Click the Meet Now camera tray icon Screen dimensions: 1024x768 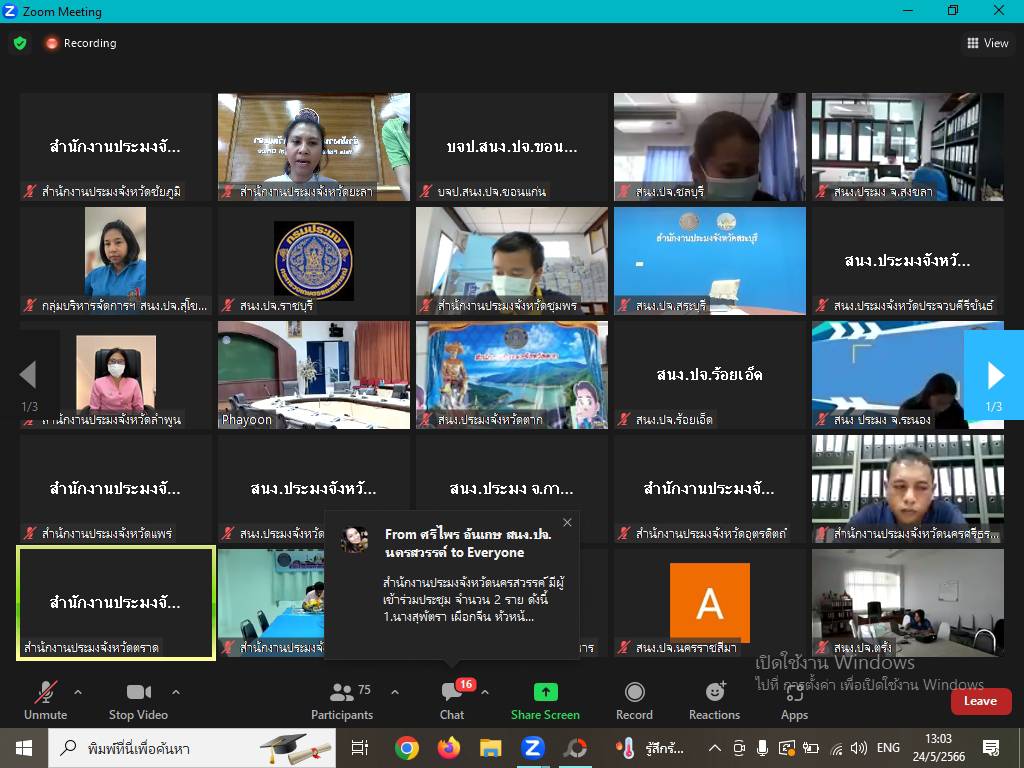pos(739,748)
